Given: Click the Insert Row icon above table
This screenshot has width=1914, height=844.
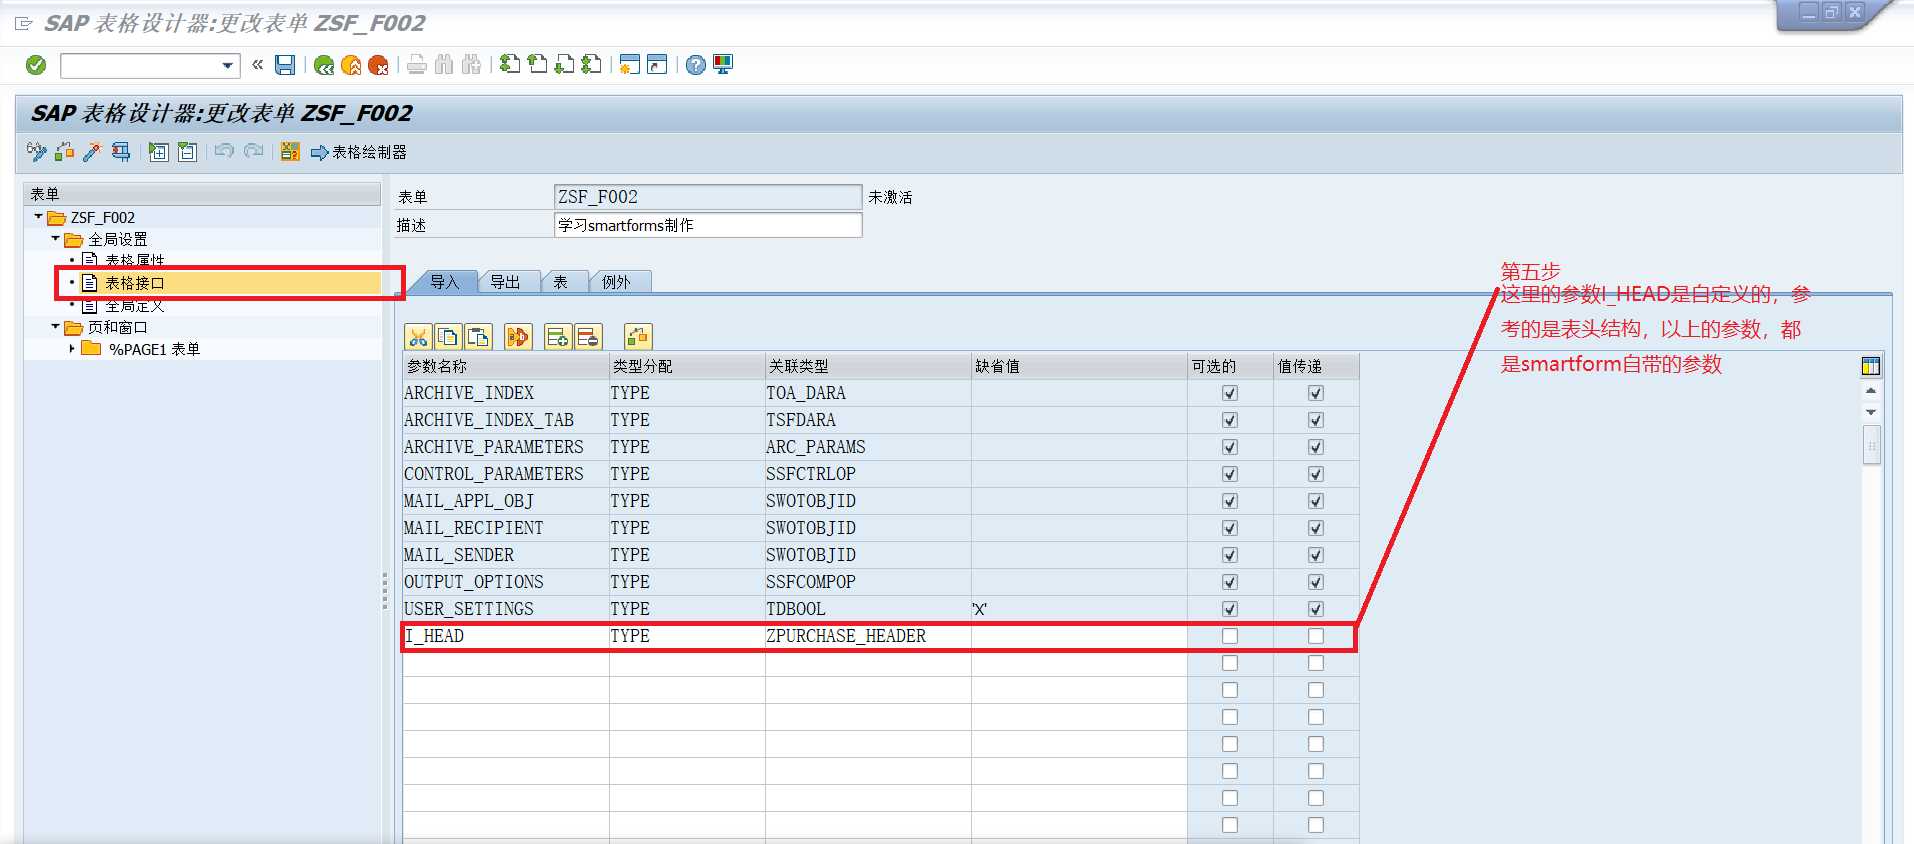Looking at the screenshot, I should [558, 337].
